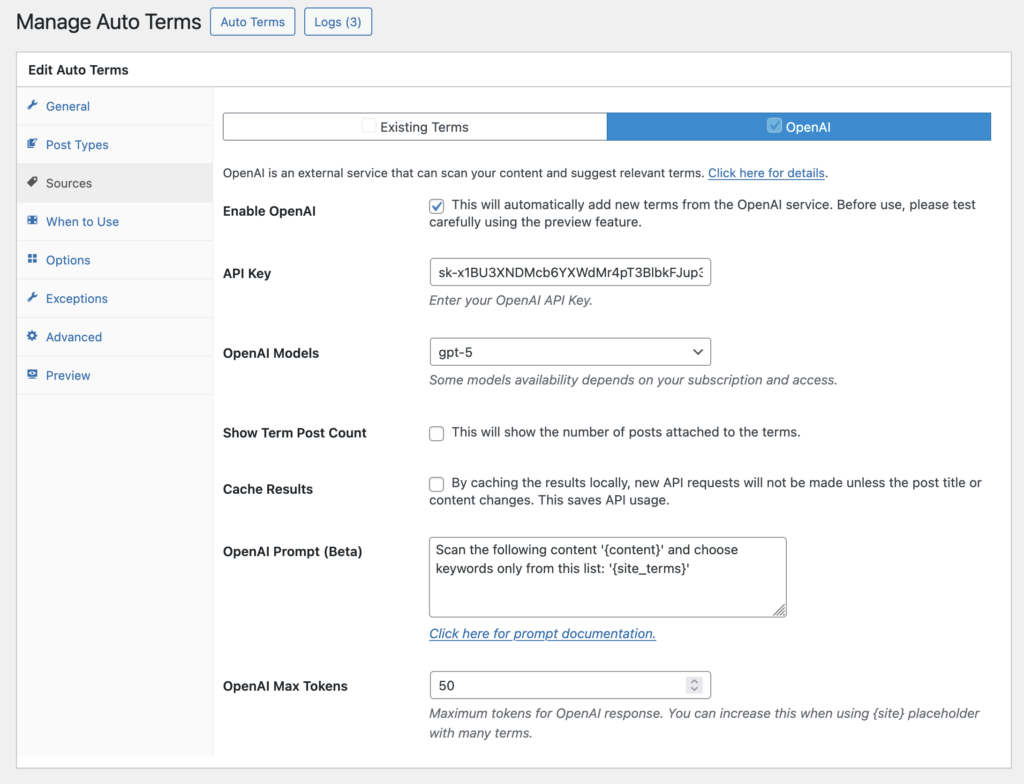The image size is (1024, 784).
Task: Click the screen icon beside Preview
Action: click(x=33, y=375)
